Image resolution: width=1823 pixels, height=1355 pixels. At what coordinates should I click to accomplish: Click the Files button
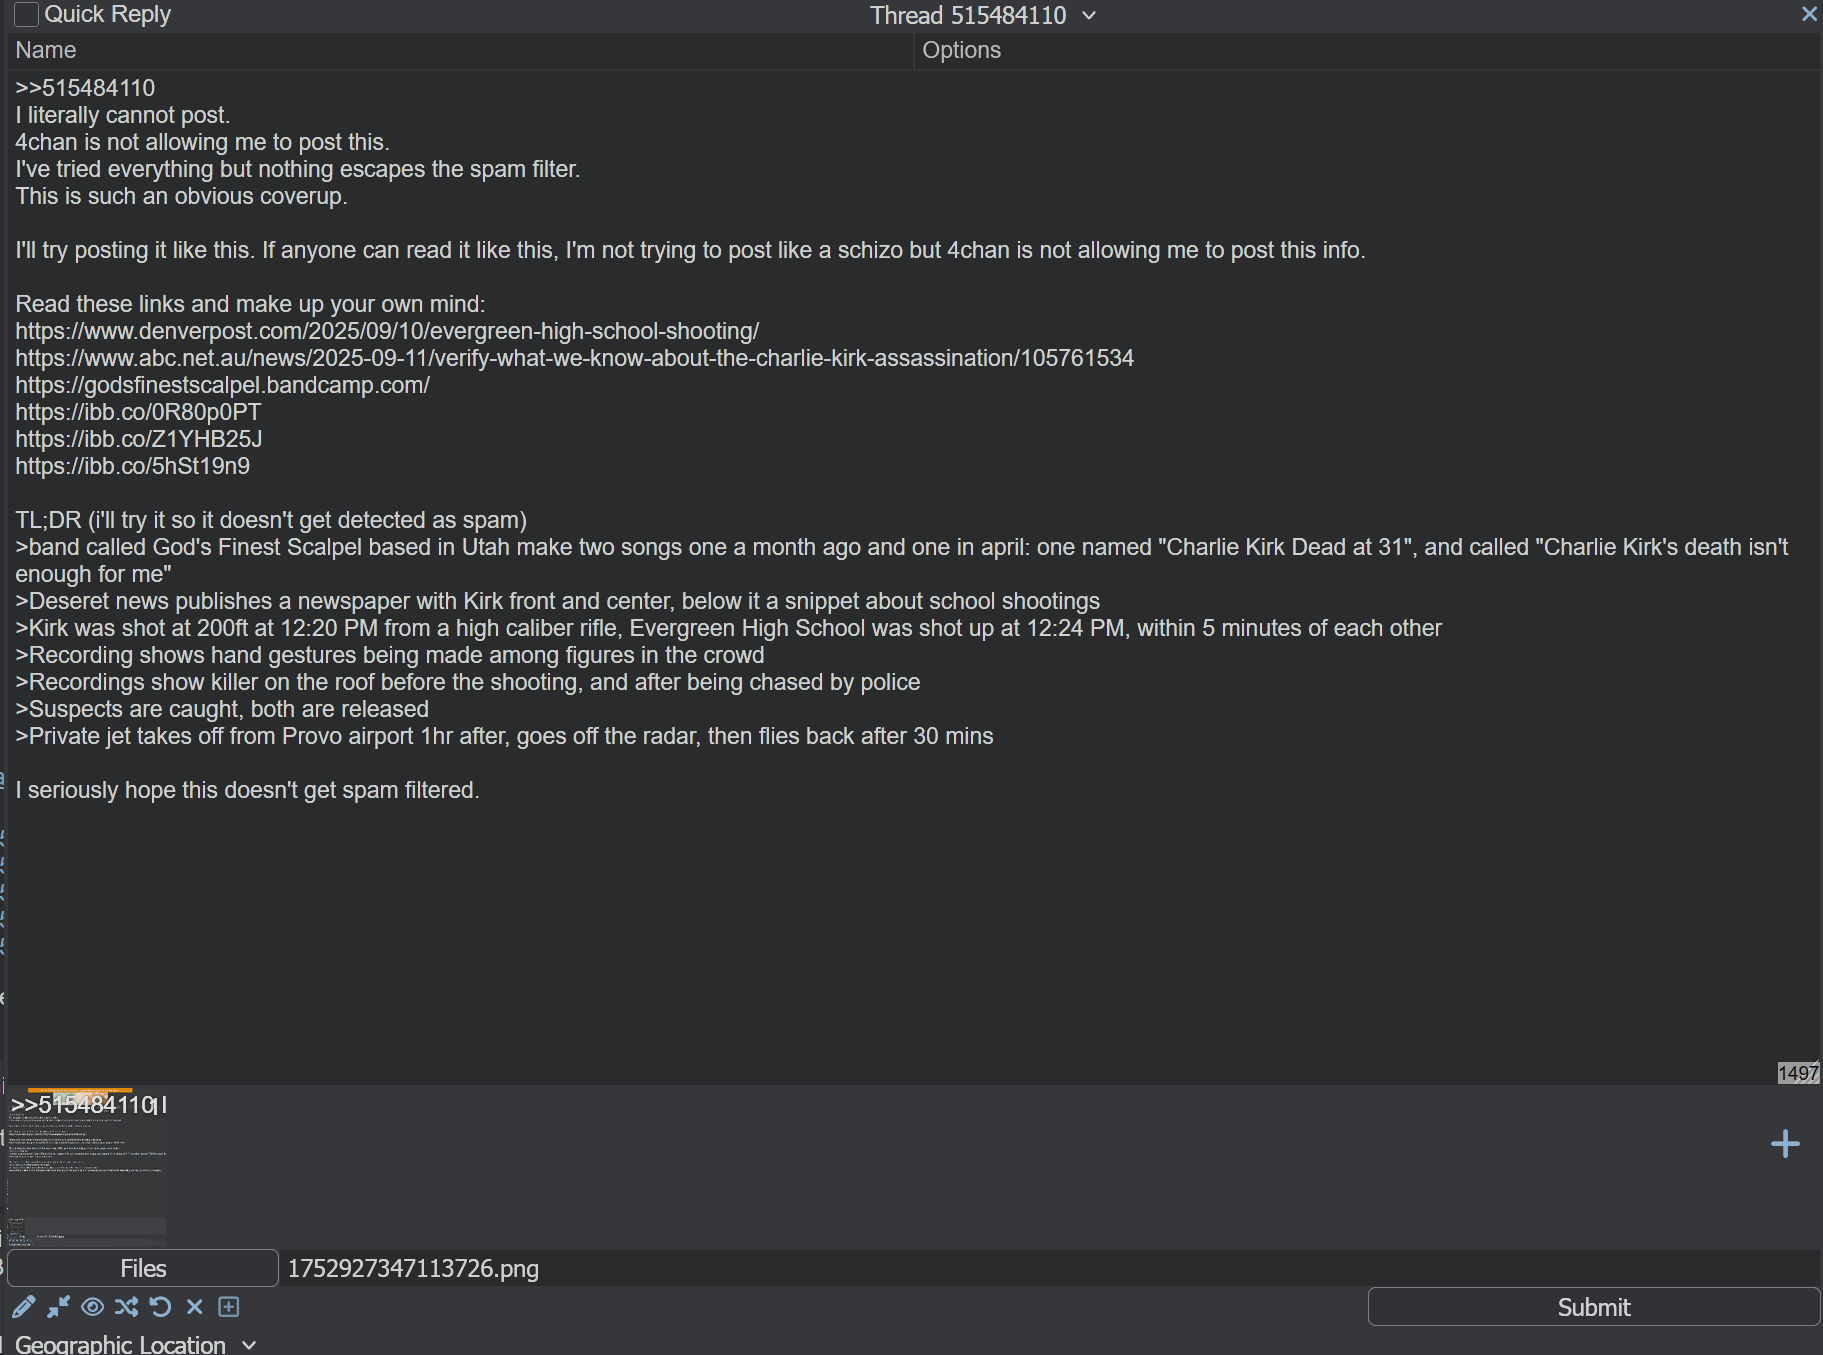point(143,1268)
